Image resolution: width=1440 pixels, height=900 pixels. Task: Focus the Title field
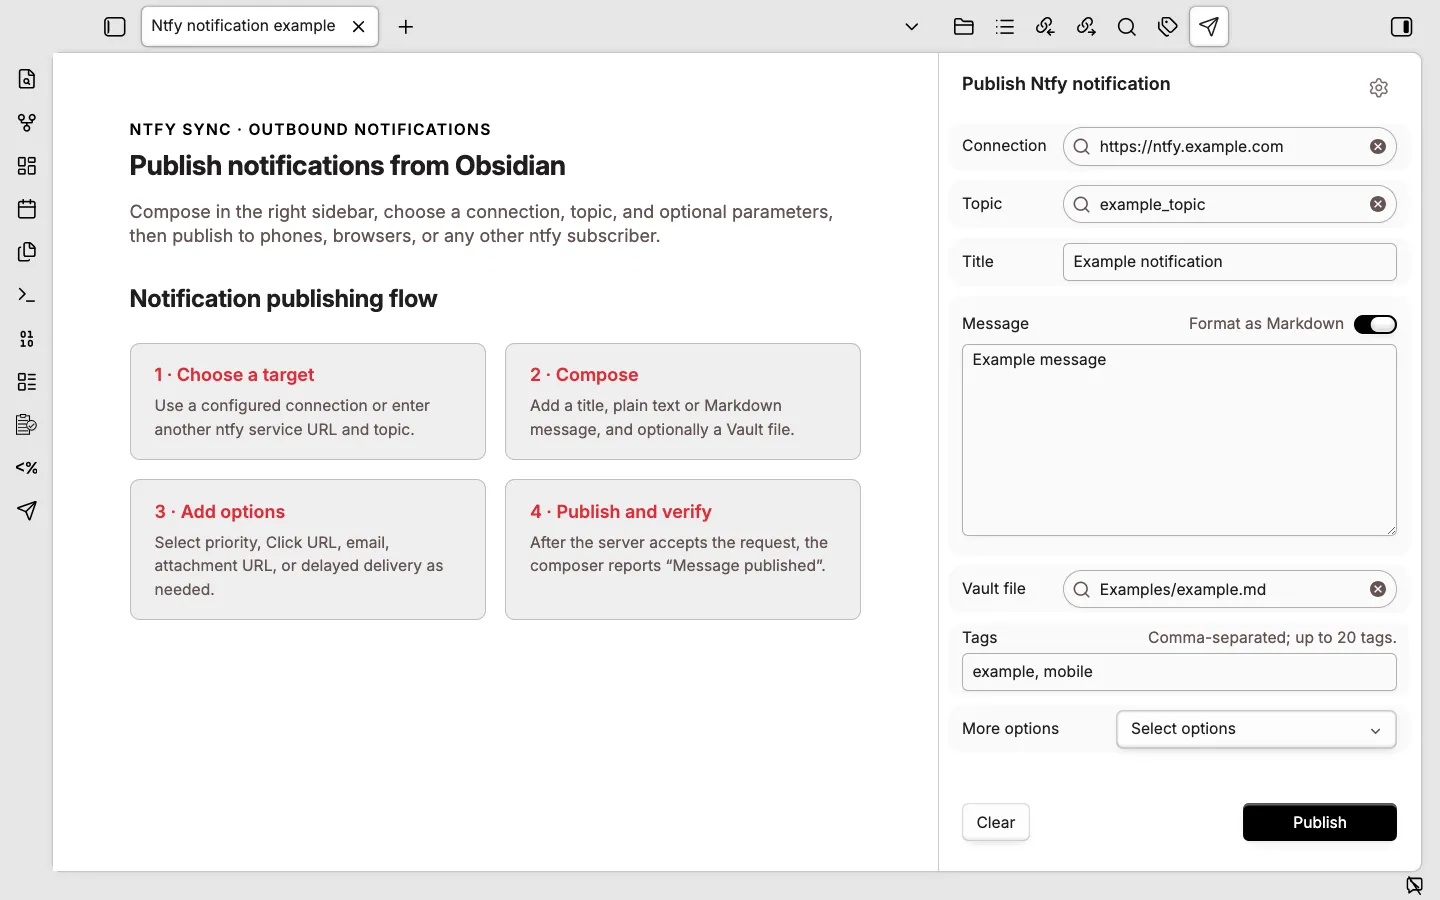tap(1230, 262)
